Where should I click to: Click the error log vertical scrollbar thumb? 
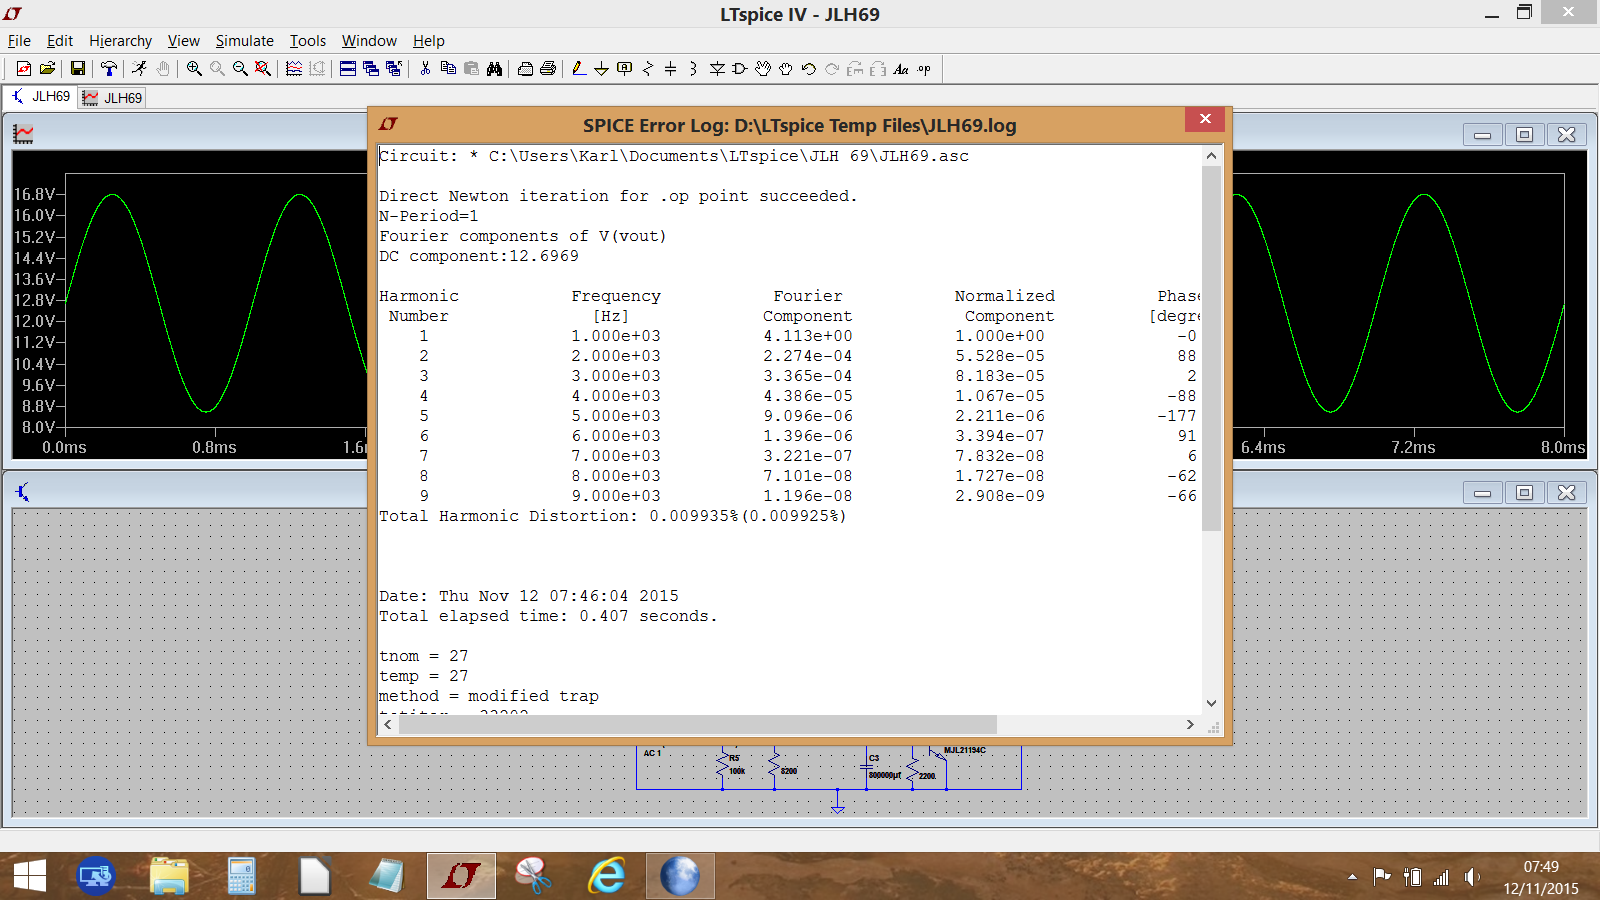[x=1211, y=348]
